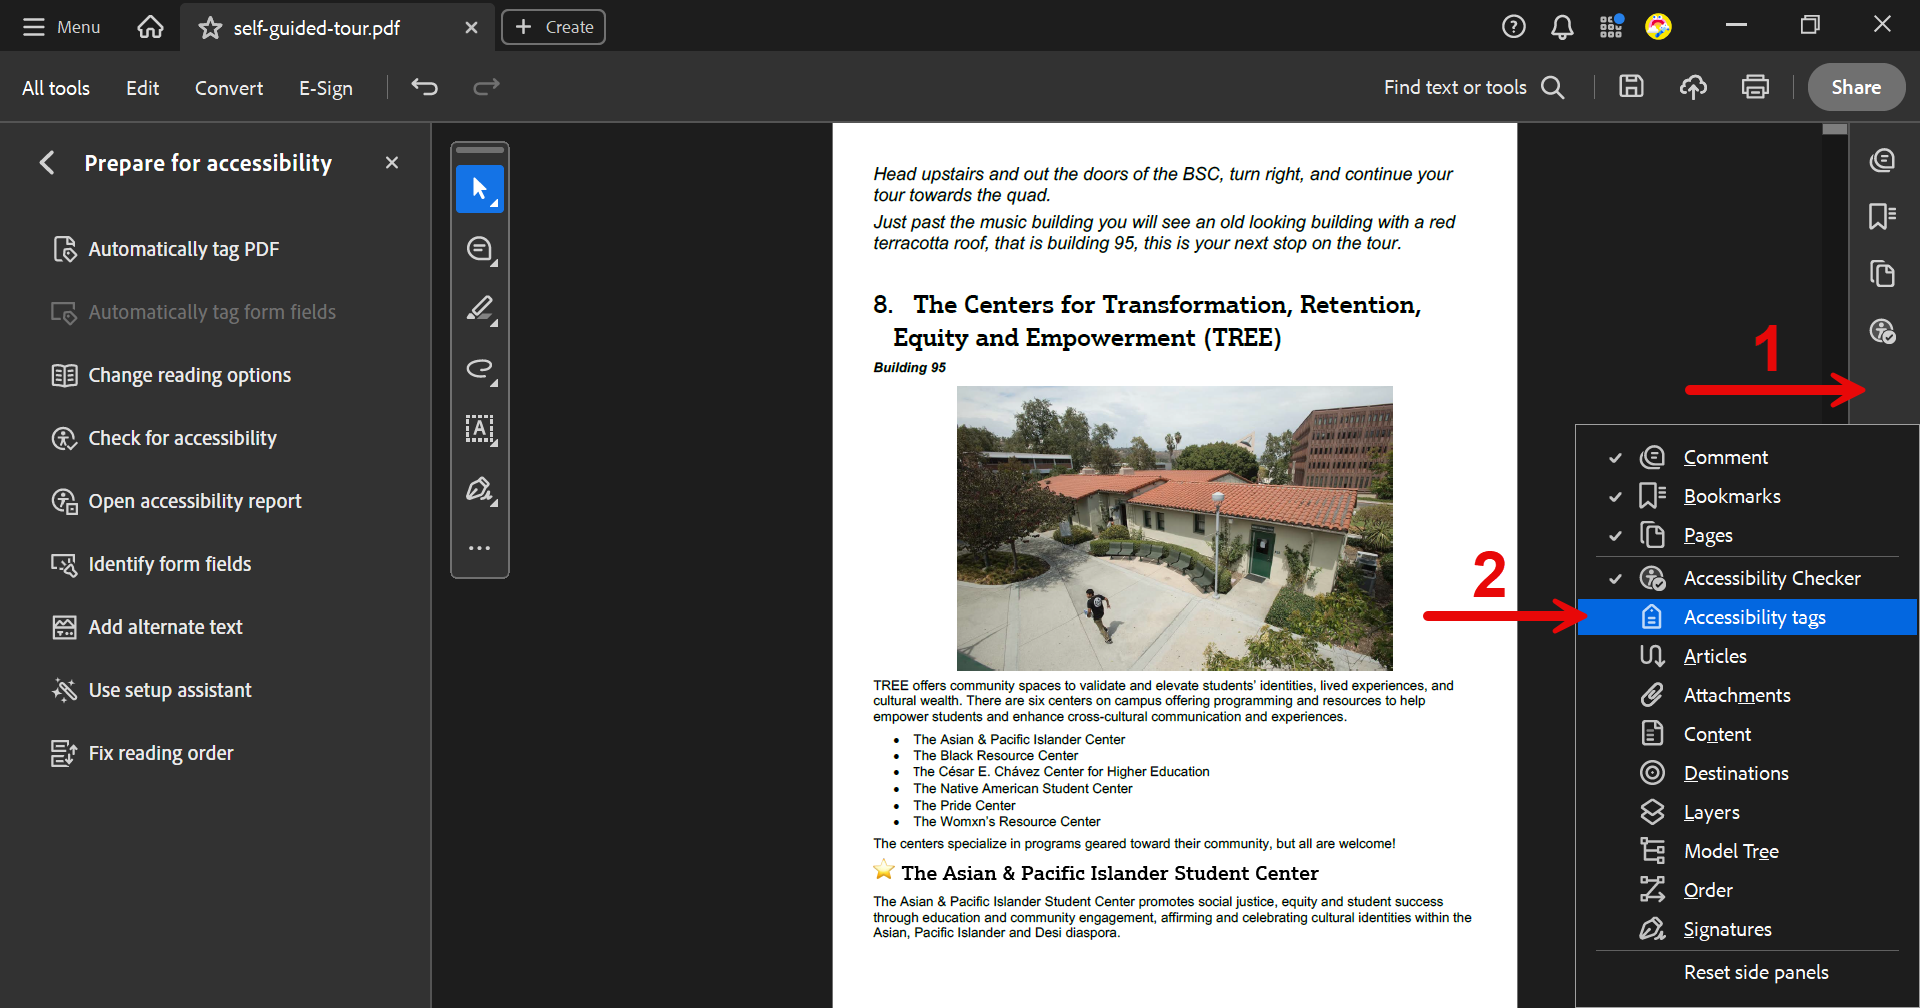Toggle off Accessibility Checker in the list
Screen dimensions: 1920x1008
click(x=1771, y=578)
